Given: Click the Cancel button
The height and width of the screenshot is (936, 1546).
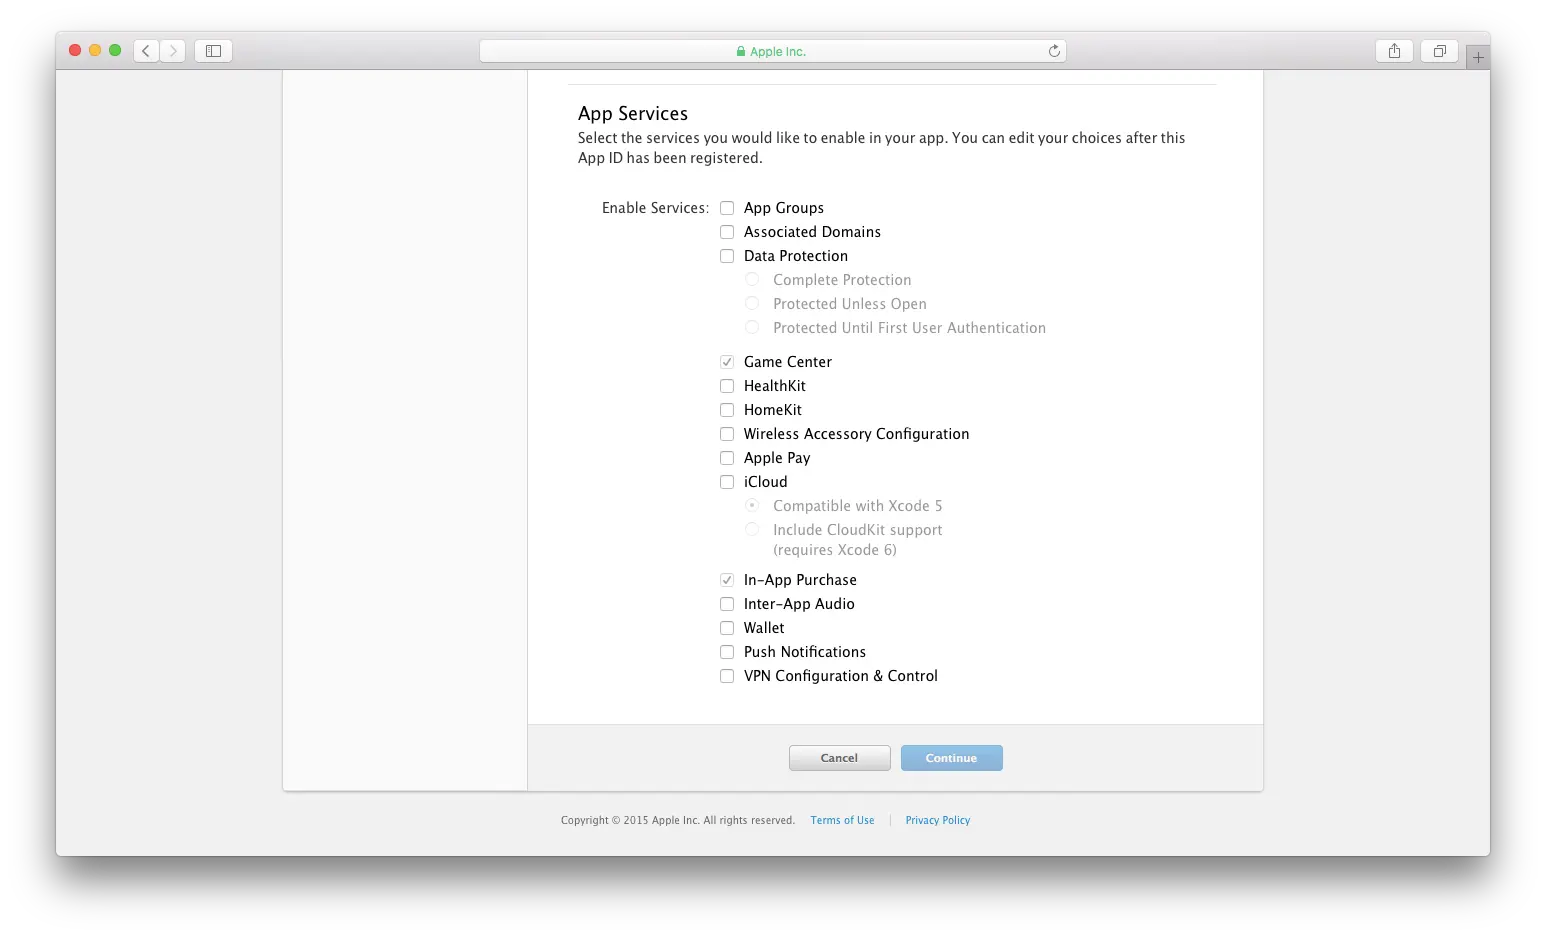Looking at the screenshot, I should click(839, 758).
